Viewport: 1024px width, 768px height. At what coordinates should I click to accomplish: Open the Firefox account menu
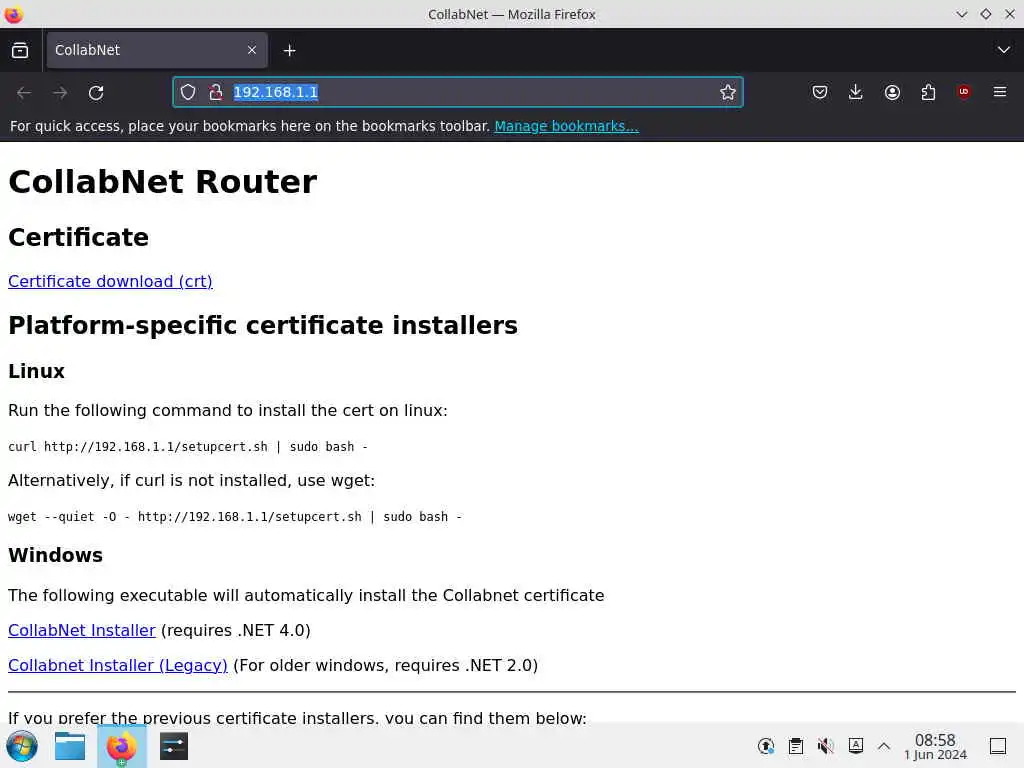892,92
